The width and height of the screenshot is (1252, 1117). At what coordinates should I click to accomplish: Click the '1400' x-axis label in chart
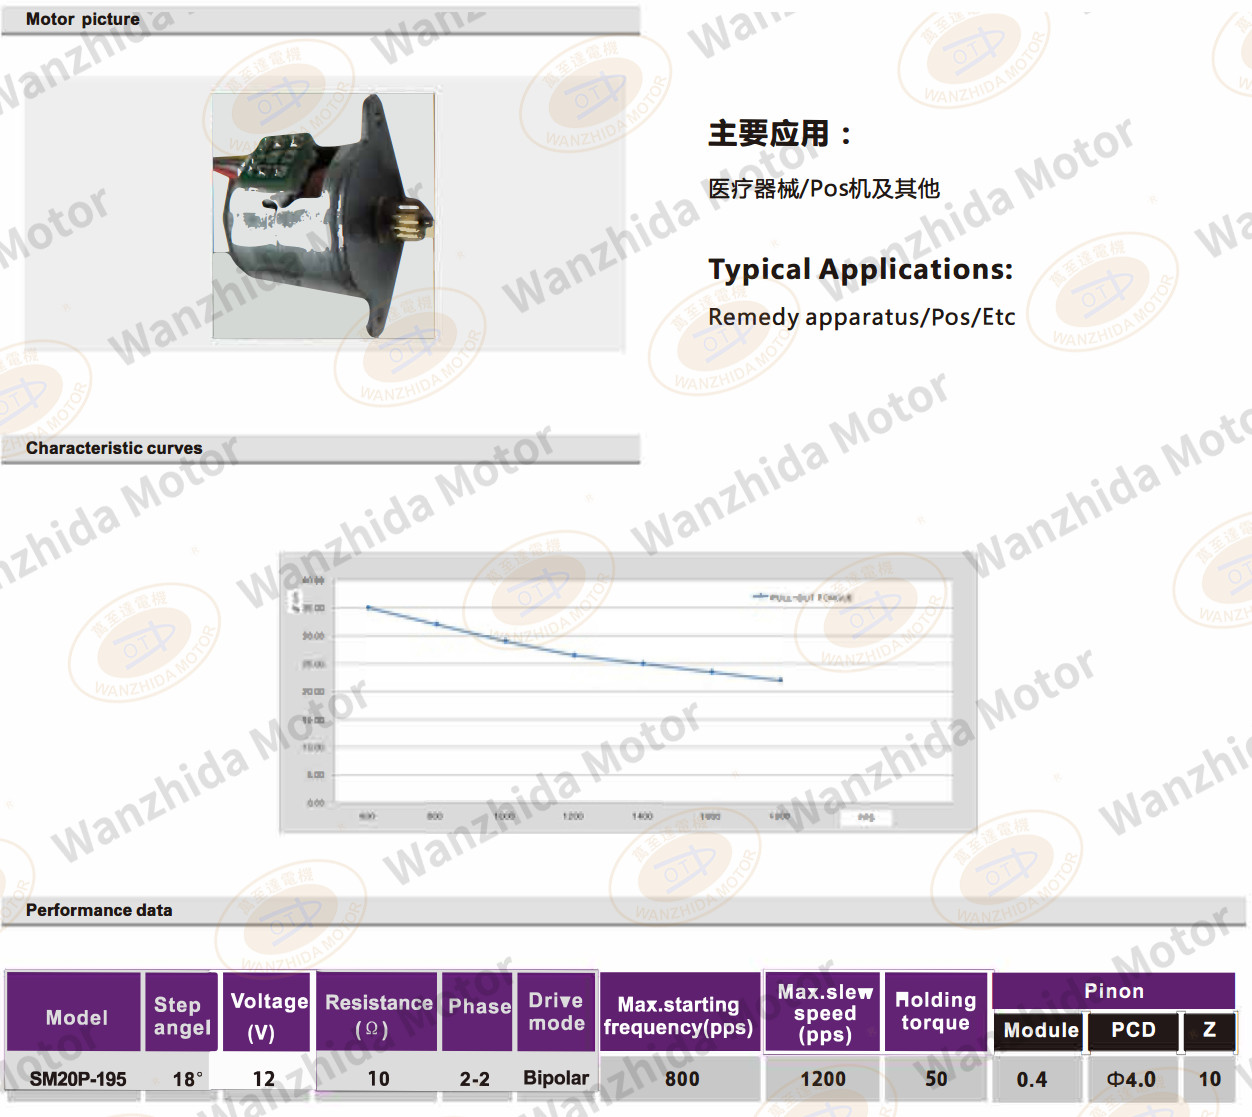coord(642,816)
